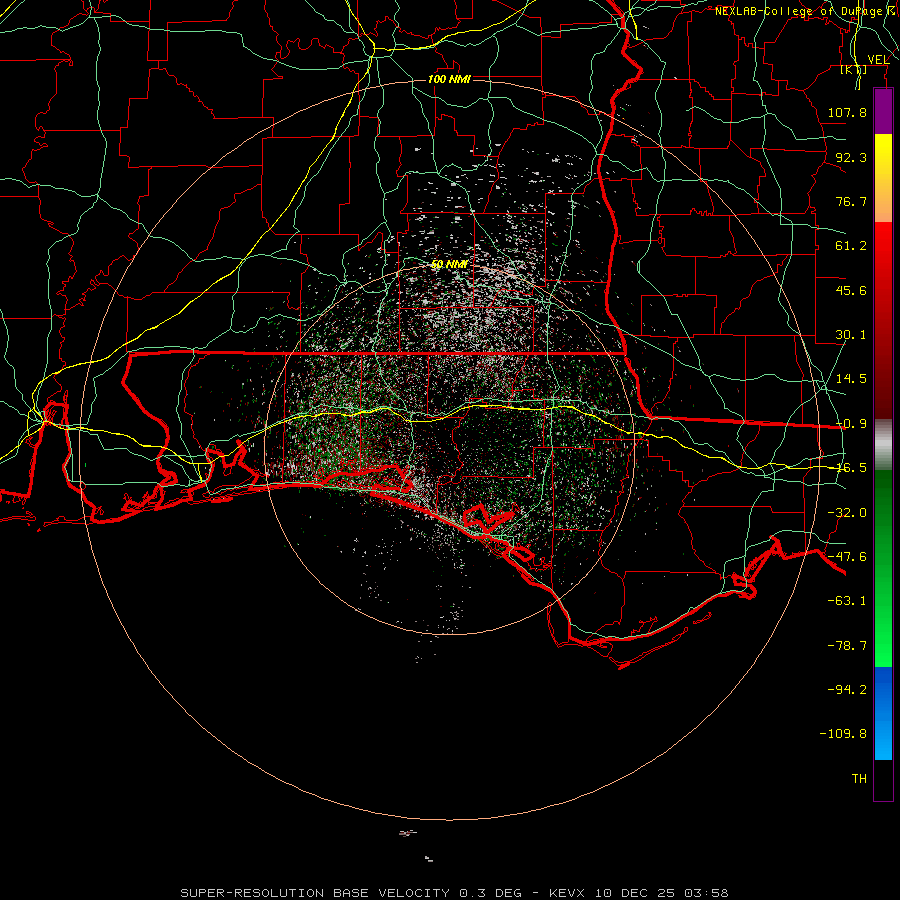Click the 50 NMI range ring label
900x900 pixels.
449,265
